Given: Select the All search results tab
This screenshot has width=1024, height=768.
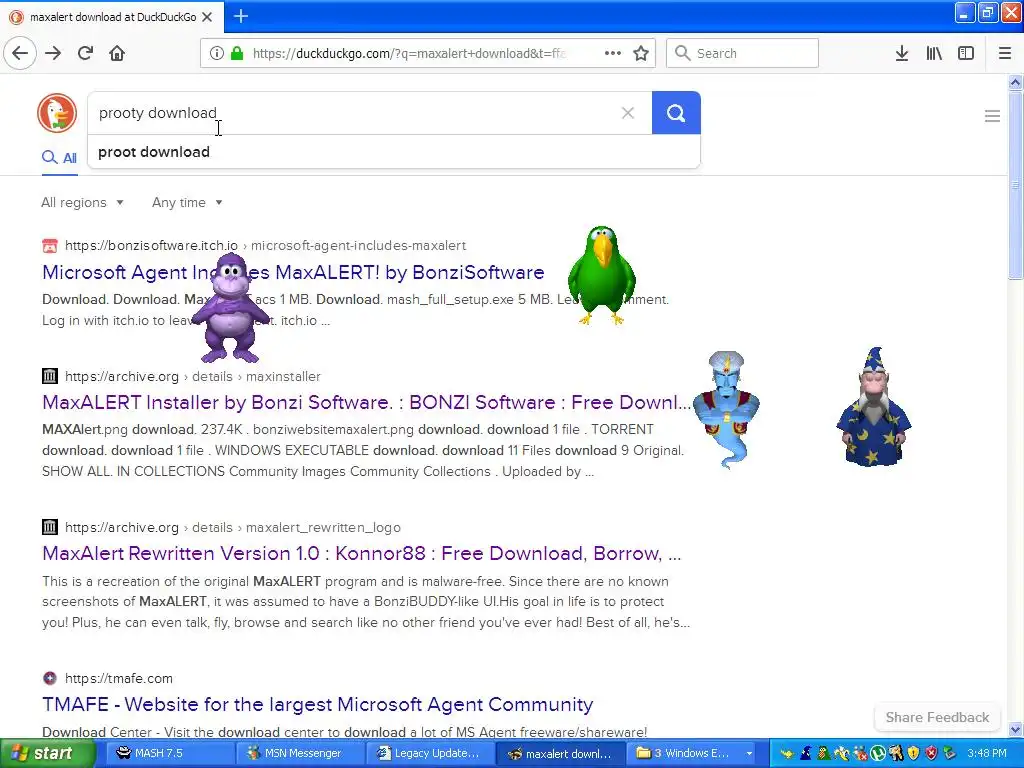Looking at the screenshot, I should click(59, 158).
